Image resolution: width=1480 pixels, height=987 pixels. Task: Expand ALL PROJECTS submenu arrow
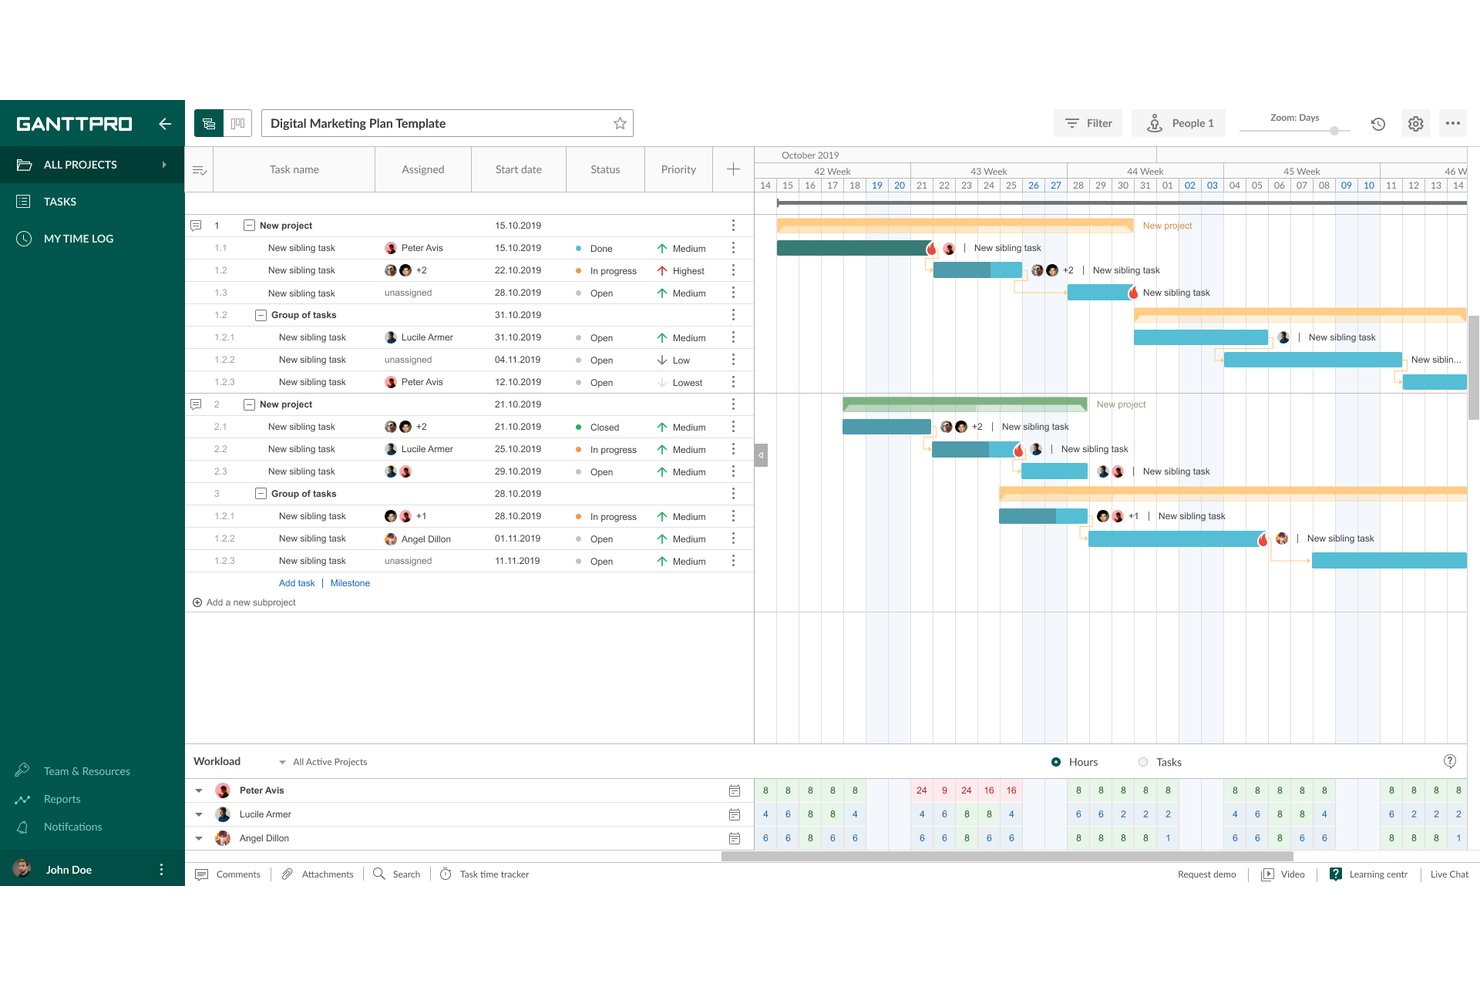164,165
